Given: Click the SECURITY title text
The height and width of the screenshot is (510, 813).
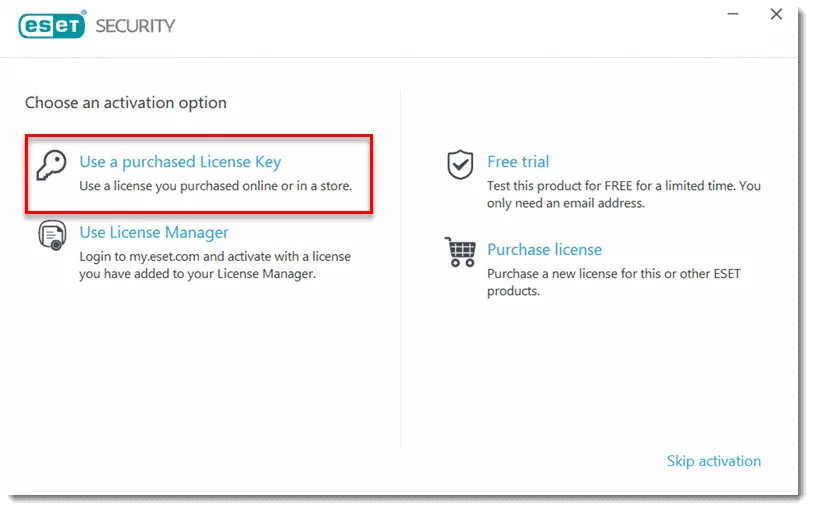Looking at the screenshot, I should (135, 26).
